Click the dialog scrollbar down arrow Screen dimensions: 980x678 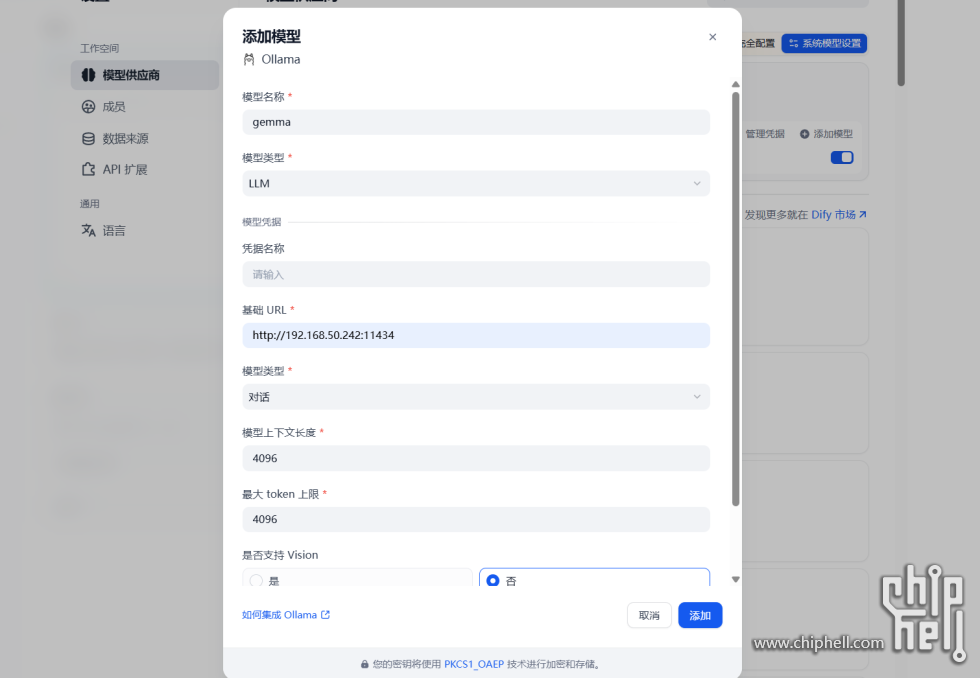point(736,579)
